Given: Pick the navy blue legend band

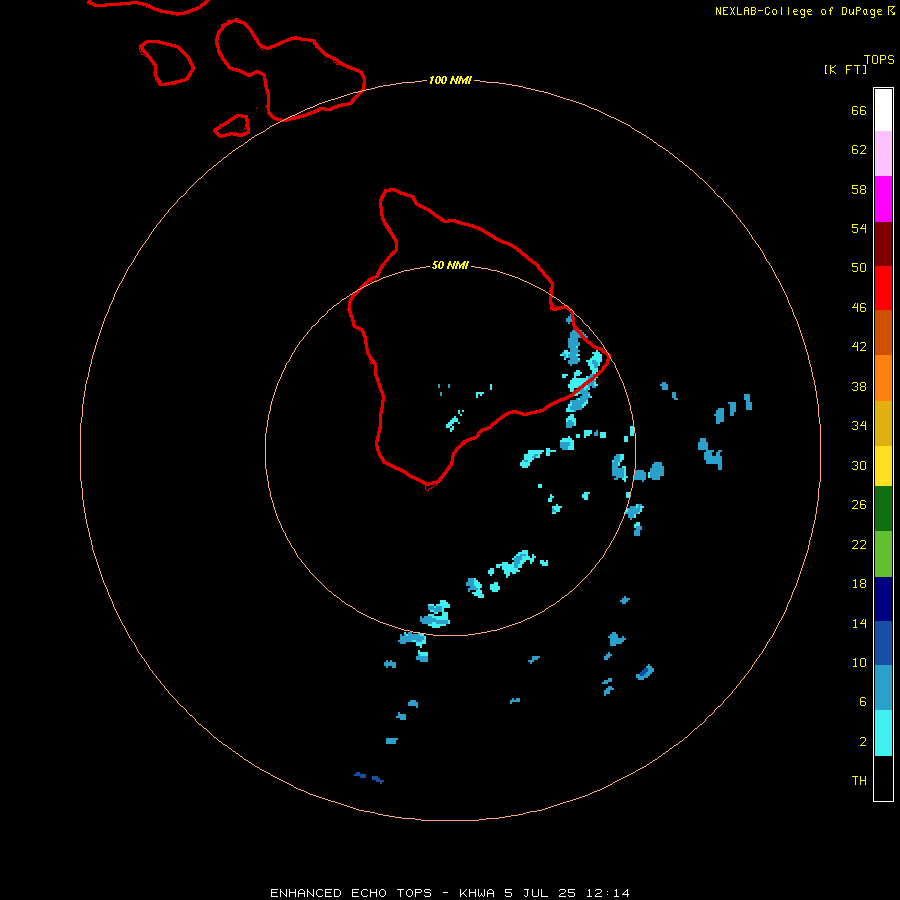Looking at the screenshot, I should pyautogui.click(x=883, y=599).
